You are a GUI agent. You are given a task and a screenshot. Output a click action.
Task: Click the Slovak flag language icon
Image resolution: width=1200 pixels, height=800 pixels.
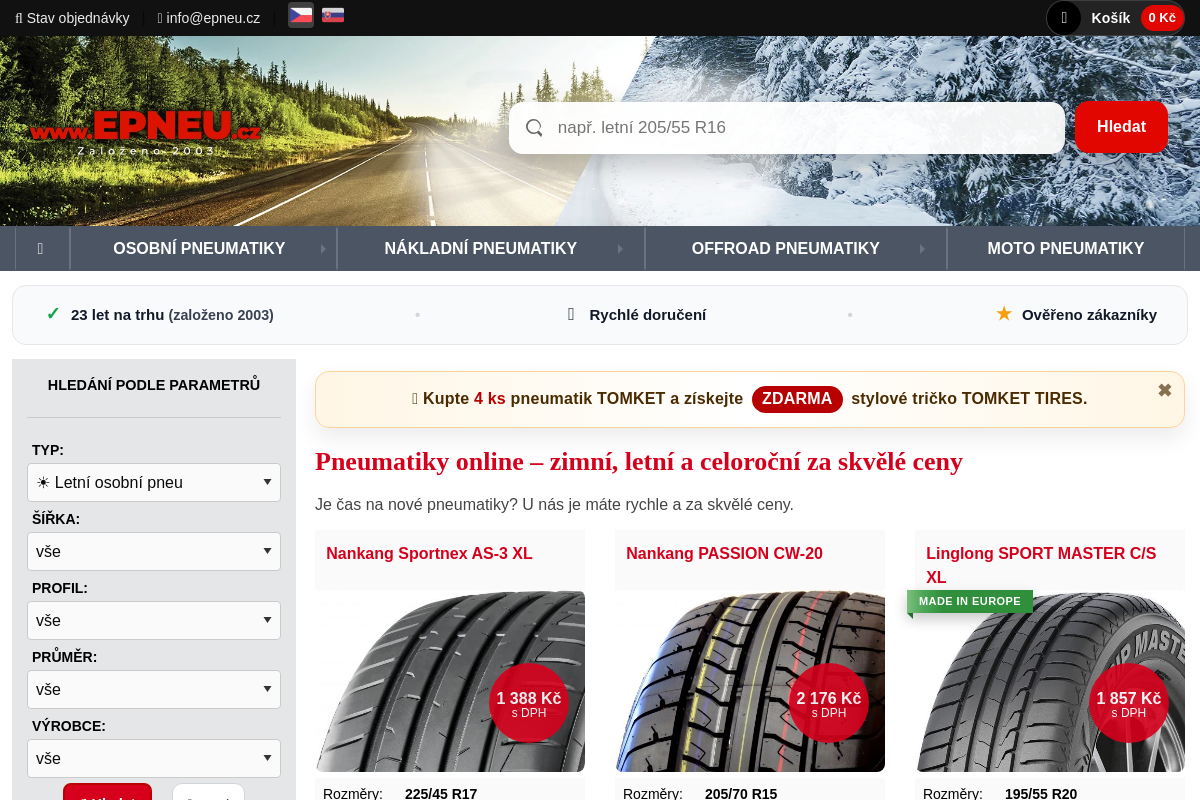333,15
